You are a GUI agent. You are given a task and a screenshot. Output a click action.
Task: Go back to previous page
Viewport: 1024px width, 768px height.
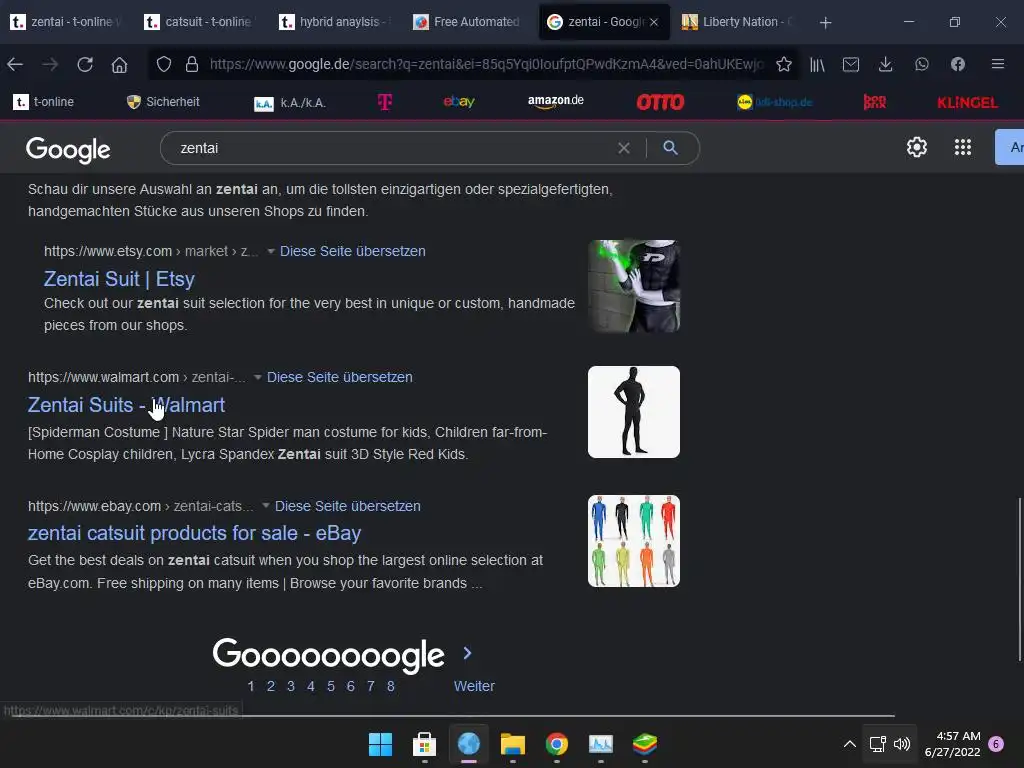point(15,64)
